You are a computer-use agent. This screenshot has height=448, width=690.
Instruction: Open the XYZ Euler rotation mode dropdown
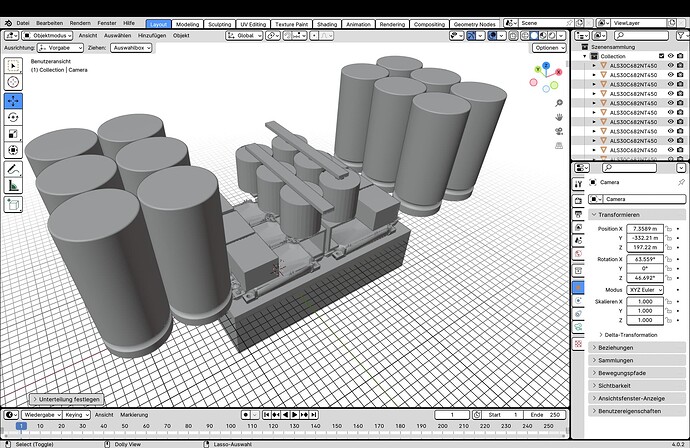coord(645,290)
